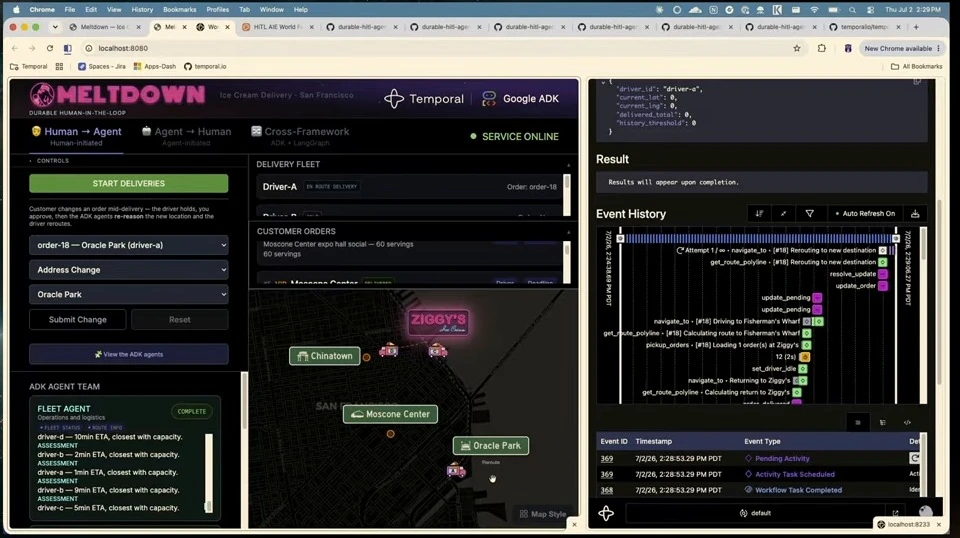
Task: Select the truck icon below Oracle Park
Action: tap(456, 470)
